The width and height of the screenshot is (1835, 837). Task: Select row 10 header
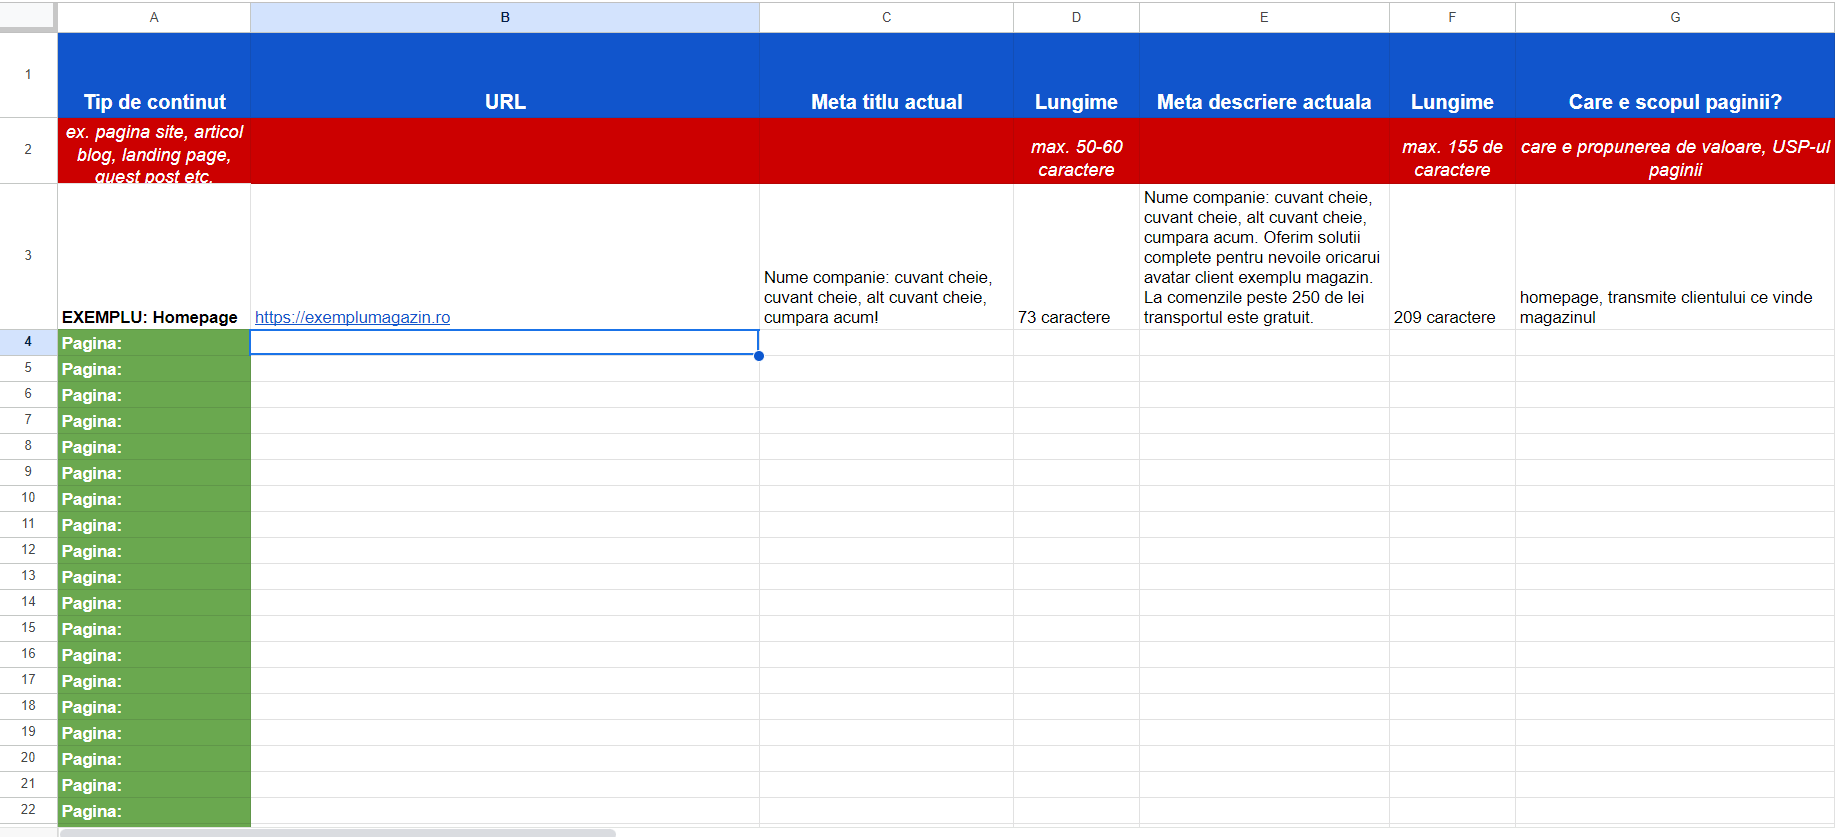click(28, 498)
